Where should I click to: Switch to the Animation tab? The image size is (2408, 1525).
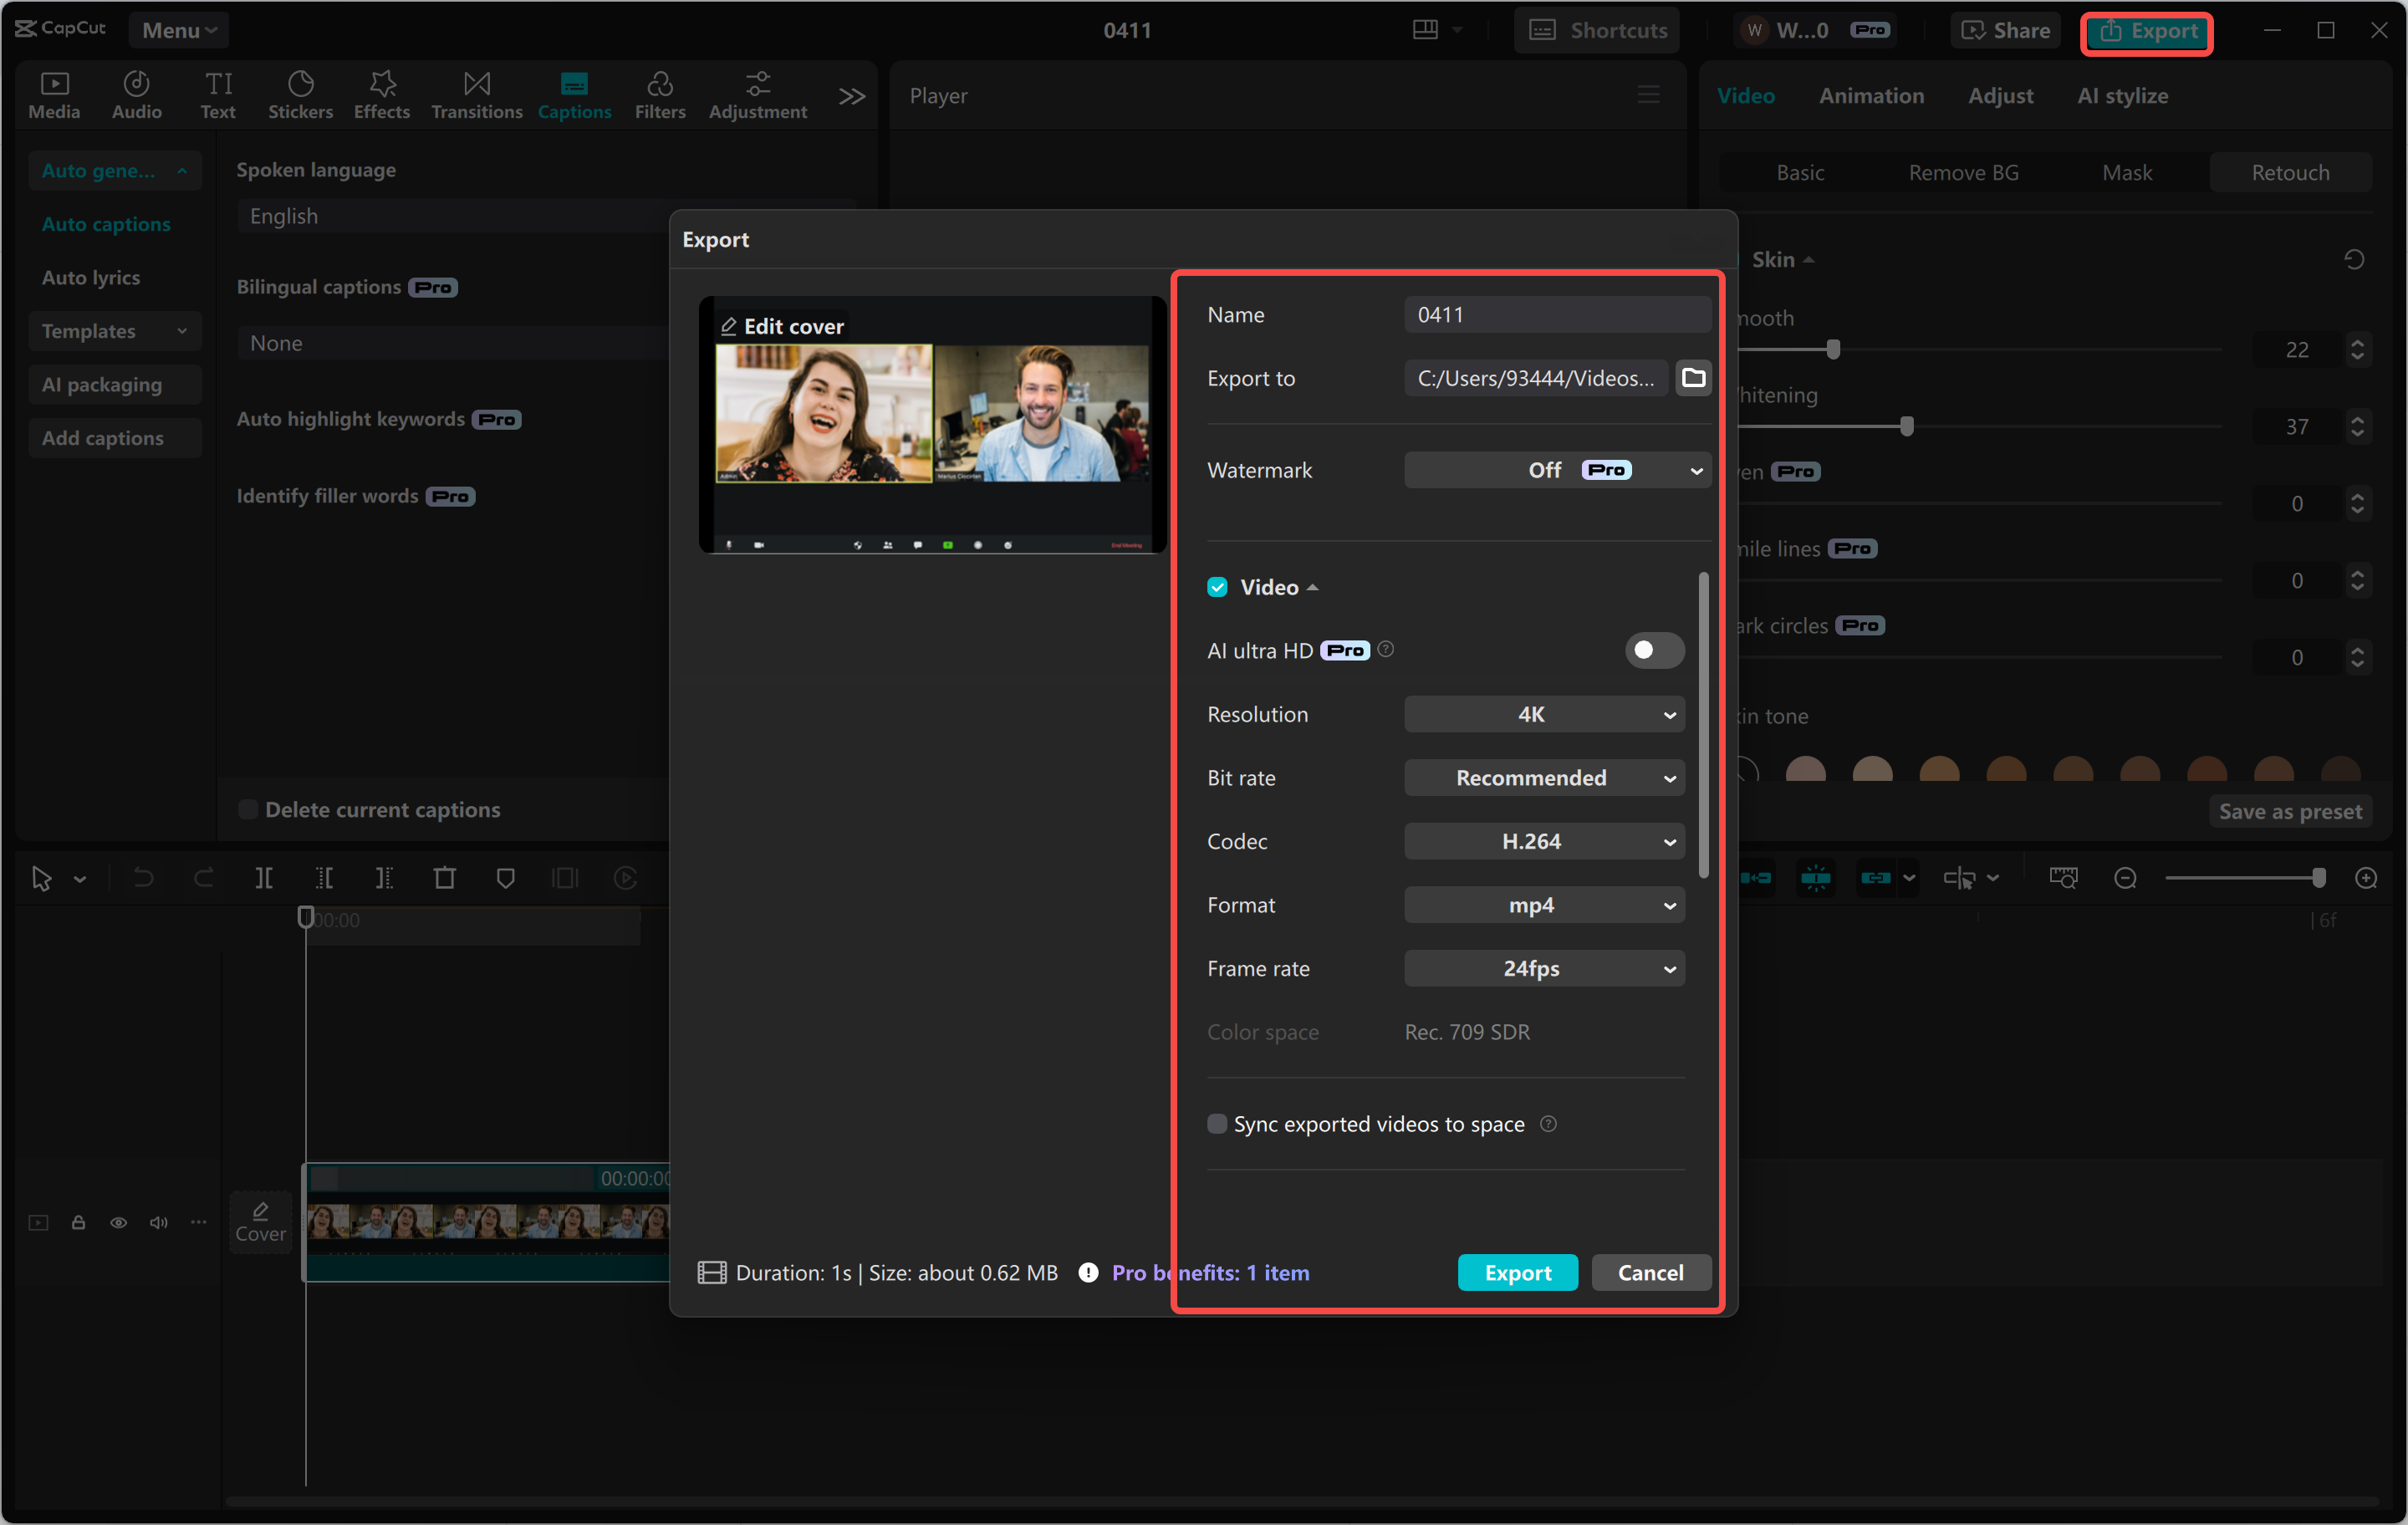[x=1870, y=95]
